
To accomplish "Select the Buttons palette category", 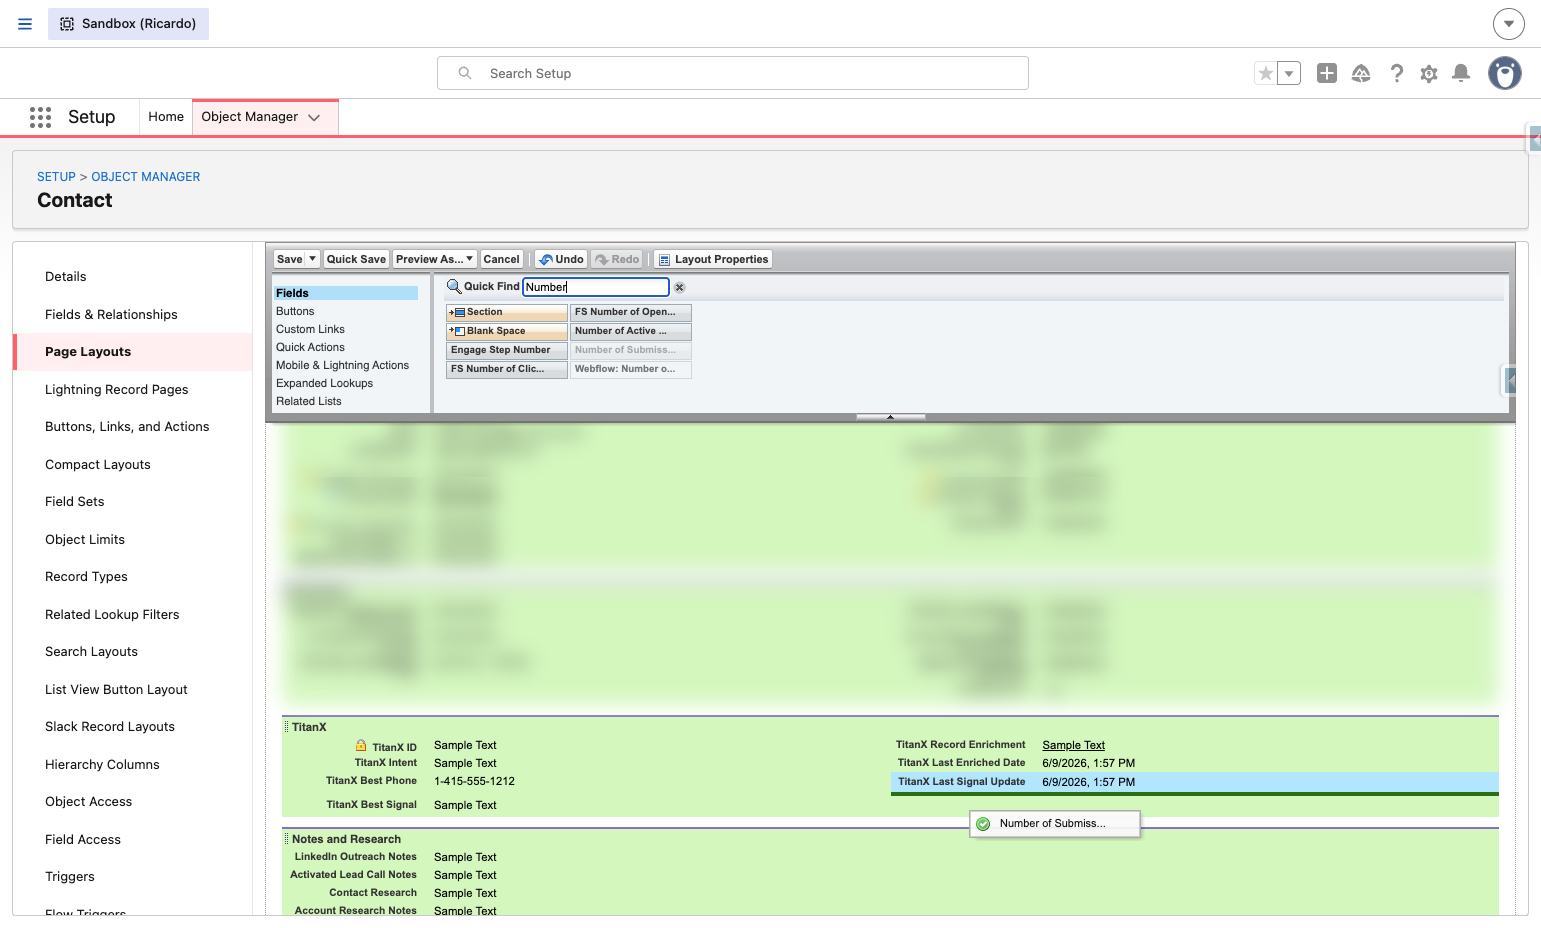I will pyautogui.click(x=296, y=311).
